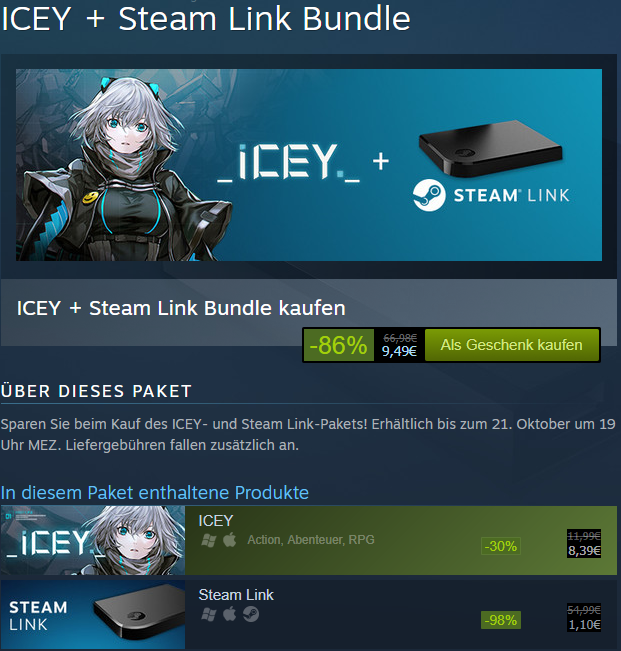Click the ICEY genre tags Action, Abenteuer, RPG
This screenshot has width=621, height=651.
click(311, 540)
